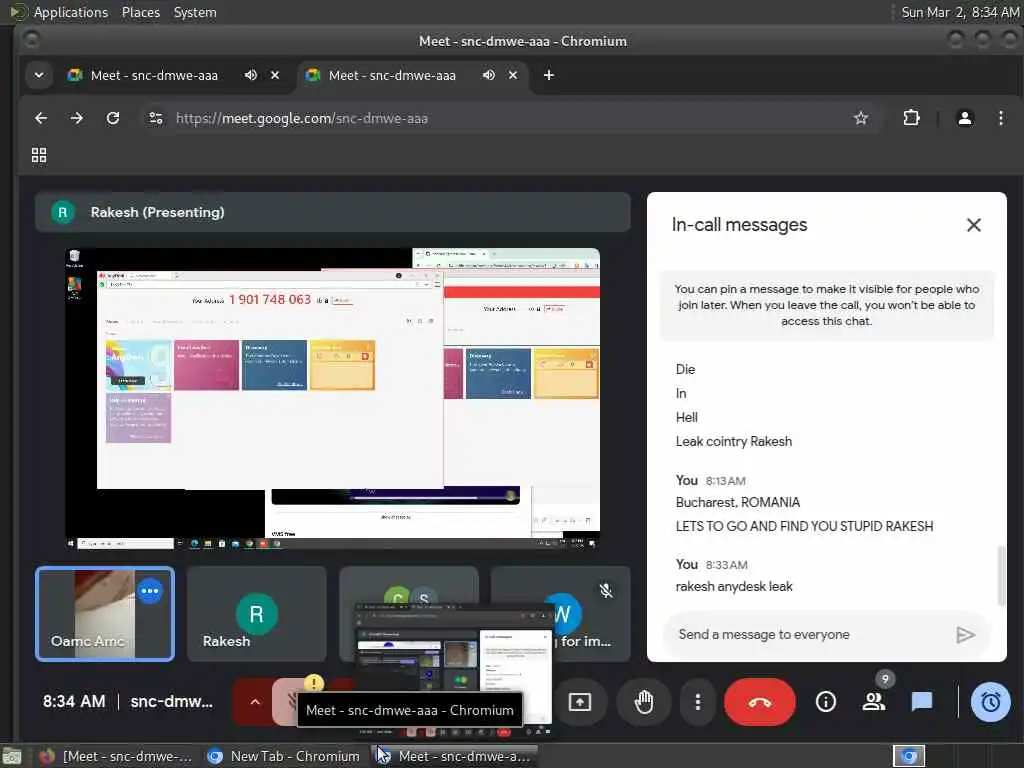Image resolution: width=1024 pixels, height=768 pixels.
Task: Select Rakesh participant tile
Action: (x=257, y=614)
